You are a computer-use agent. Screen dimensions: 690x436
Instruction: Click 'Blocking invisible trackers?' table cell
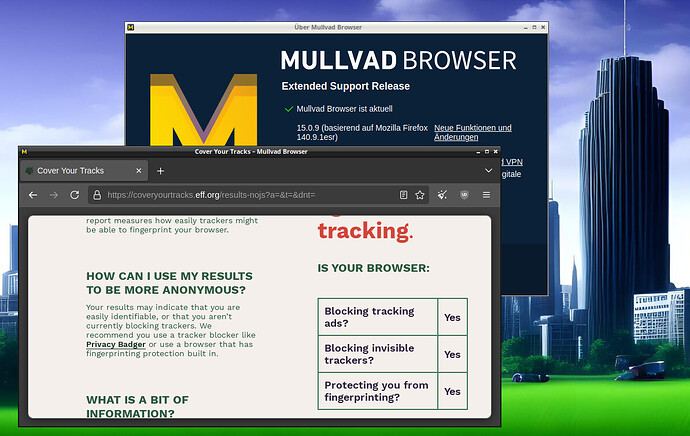point(378,354)
